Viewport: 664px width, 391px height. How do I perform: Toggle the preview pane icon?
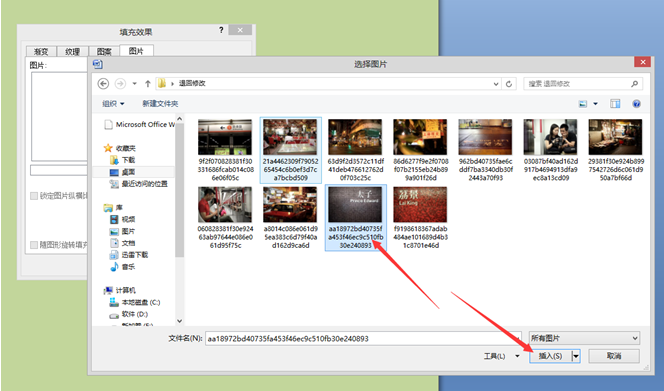(615, 104)
